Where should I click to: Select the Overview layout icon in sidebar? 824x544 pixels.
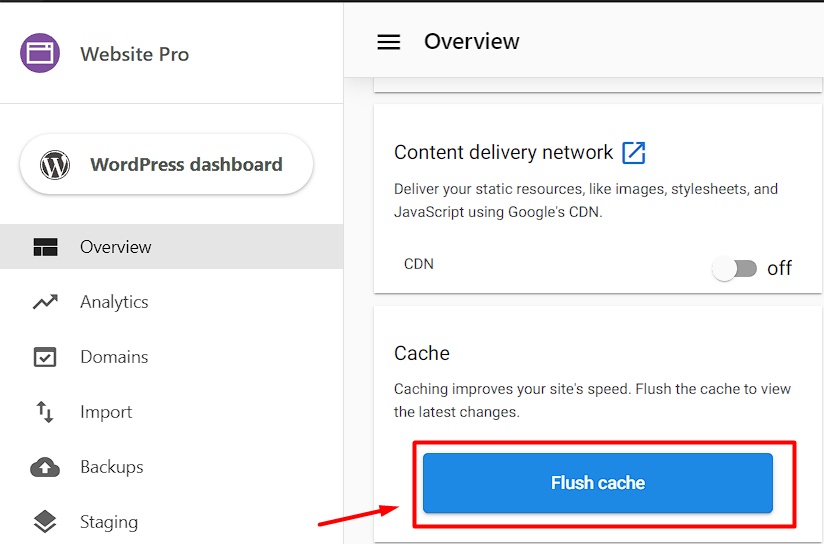tap(46, 247)
